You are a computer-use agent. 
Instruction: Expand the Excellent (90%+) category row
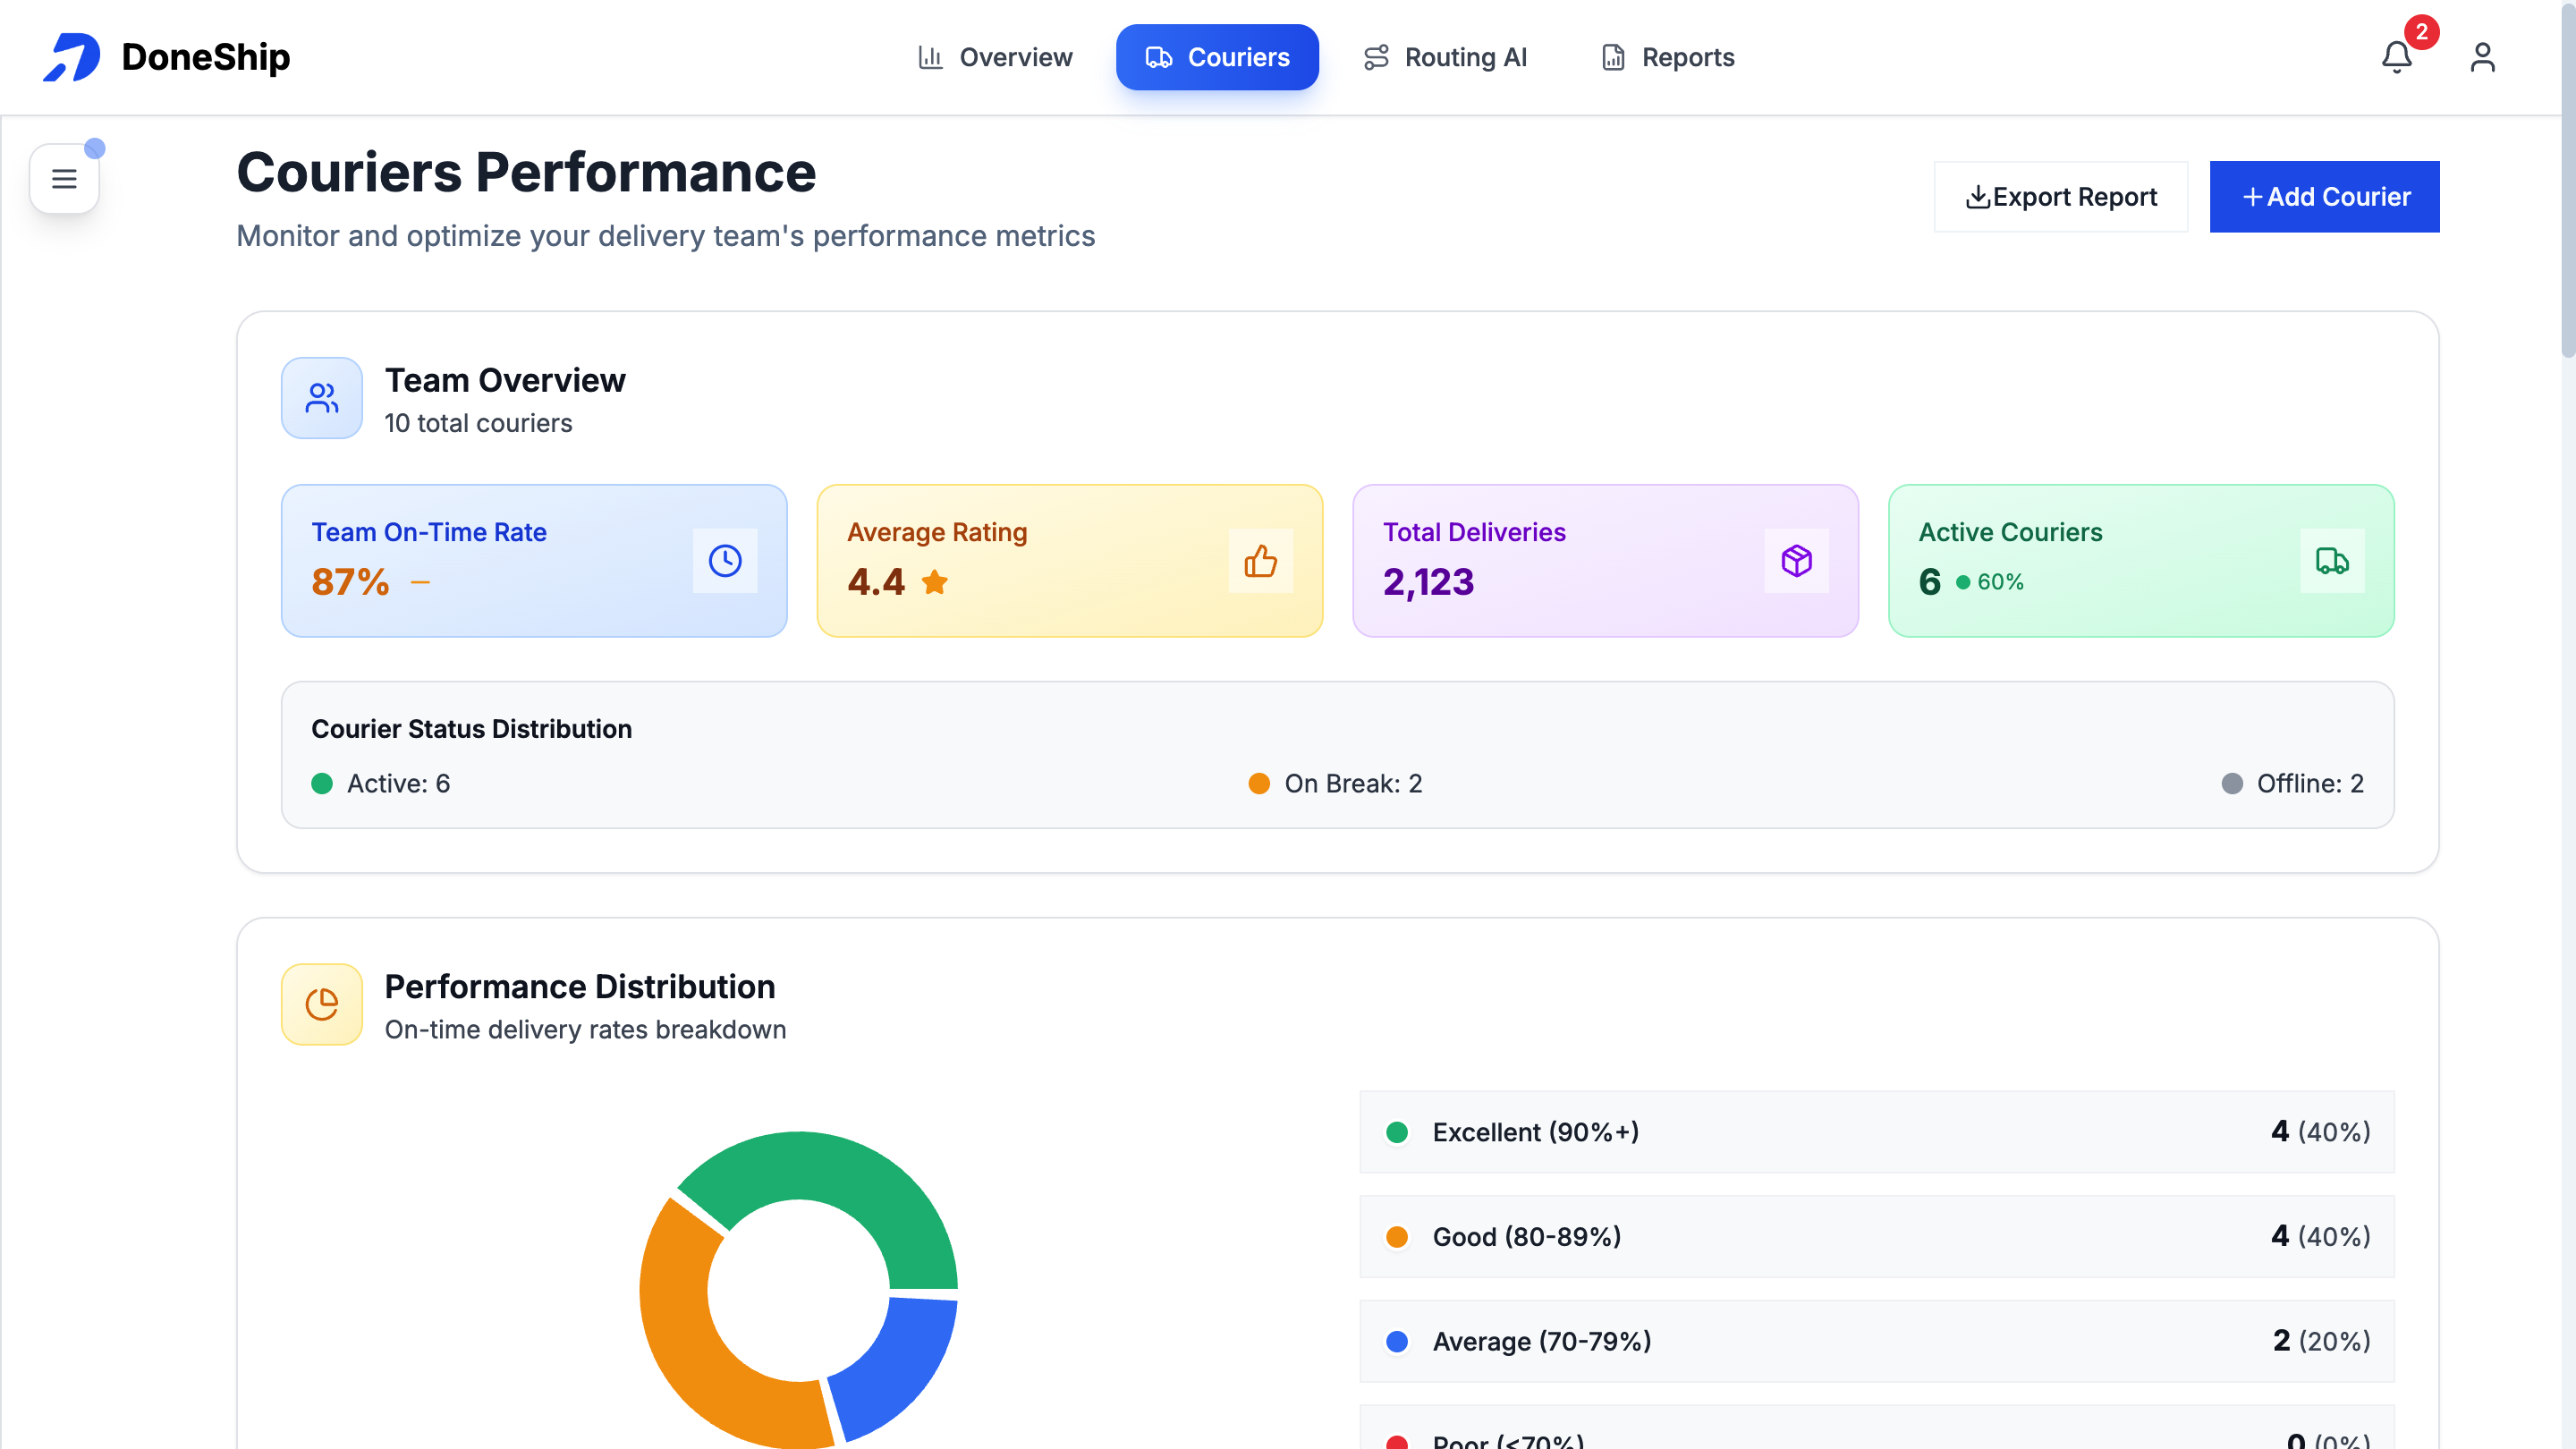click(1877, 1132)
